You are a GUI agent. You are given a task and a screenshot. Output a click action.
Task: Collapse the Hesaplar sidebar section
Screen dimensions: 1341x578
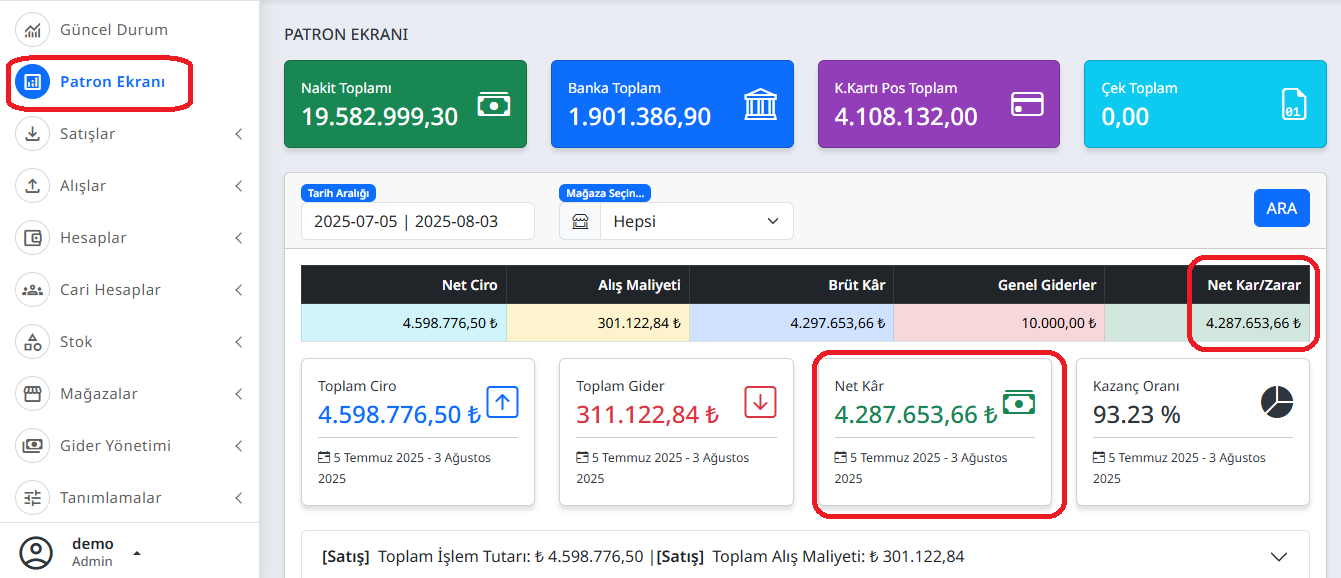(x=239, y=237)
